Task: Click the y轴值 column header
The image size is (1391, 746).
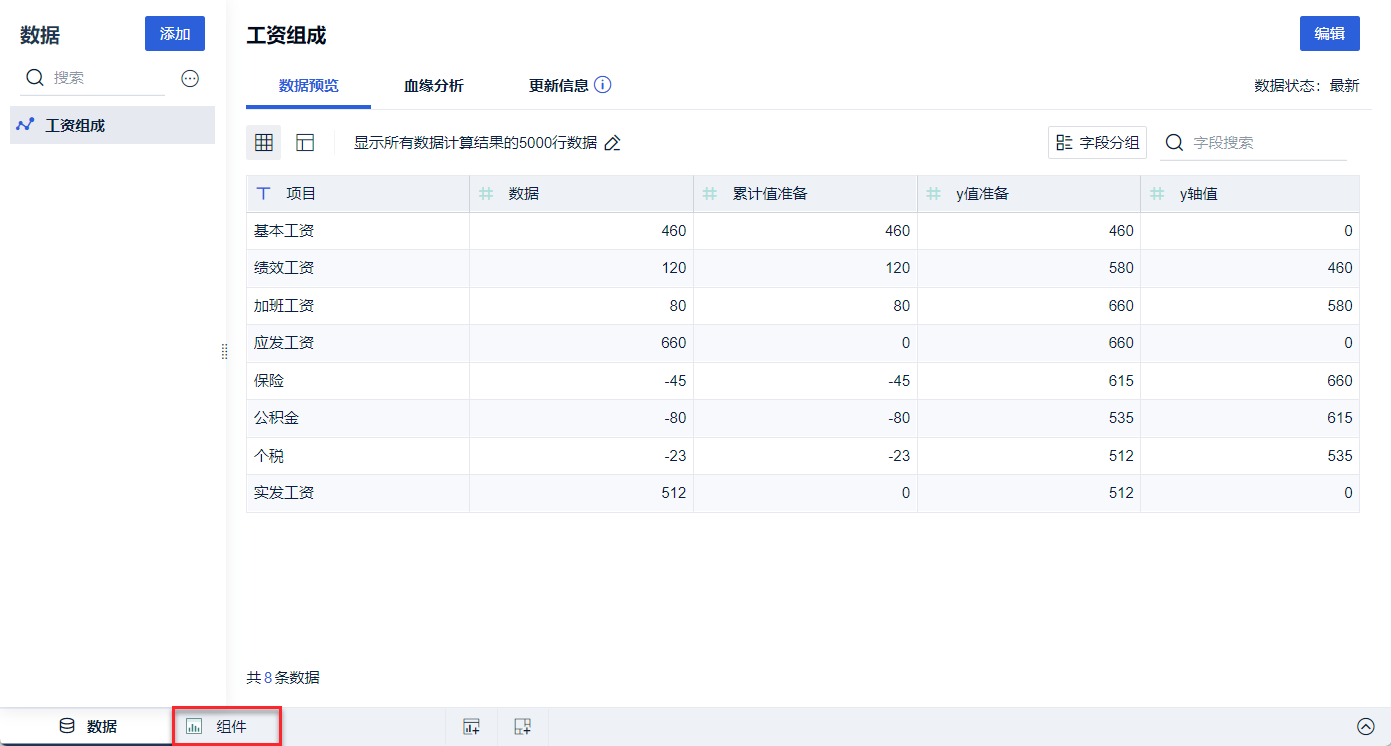Action: (1250, 194)
